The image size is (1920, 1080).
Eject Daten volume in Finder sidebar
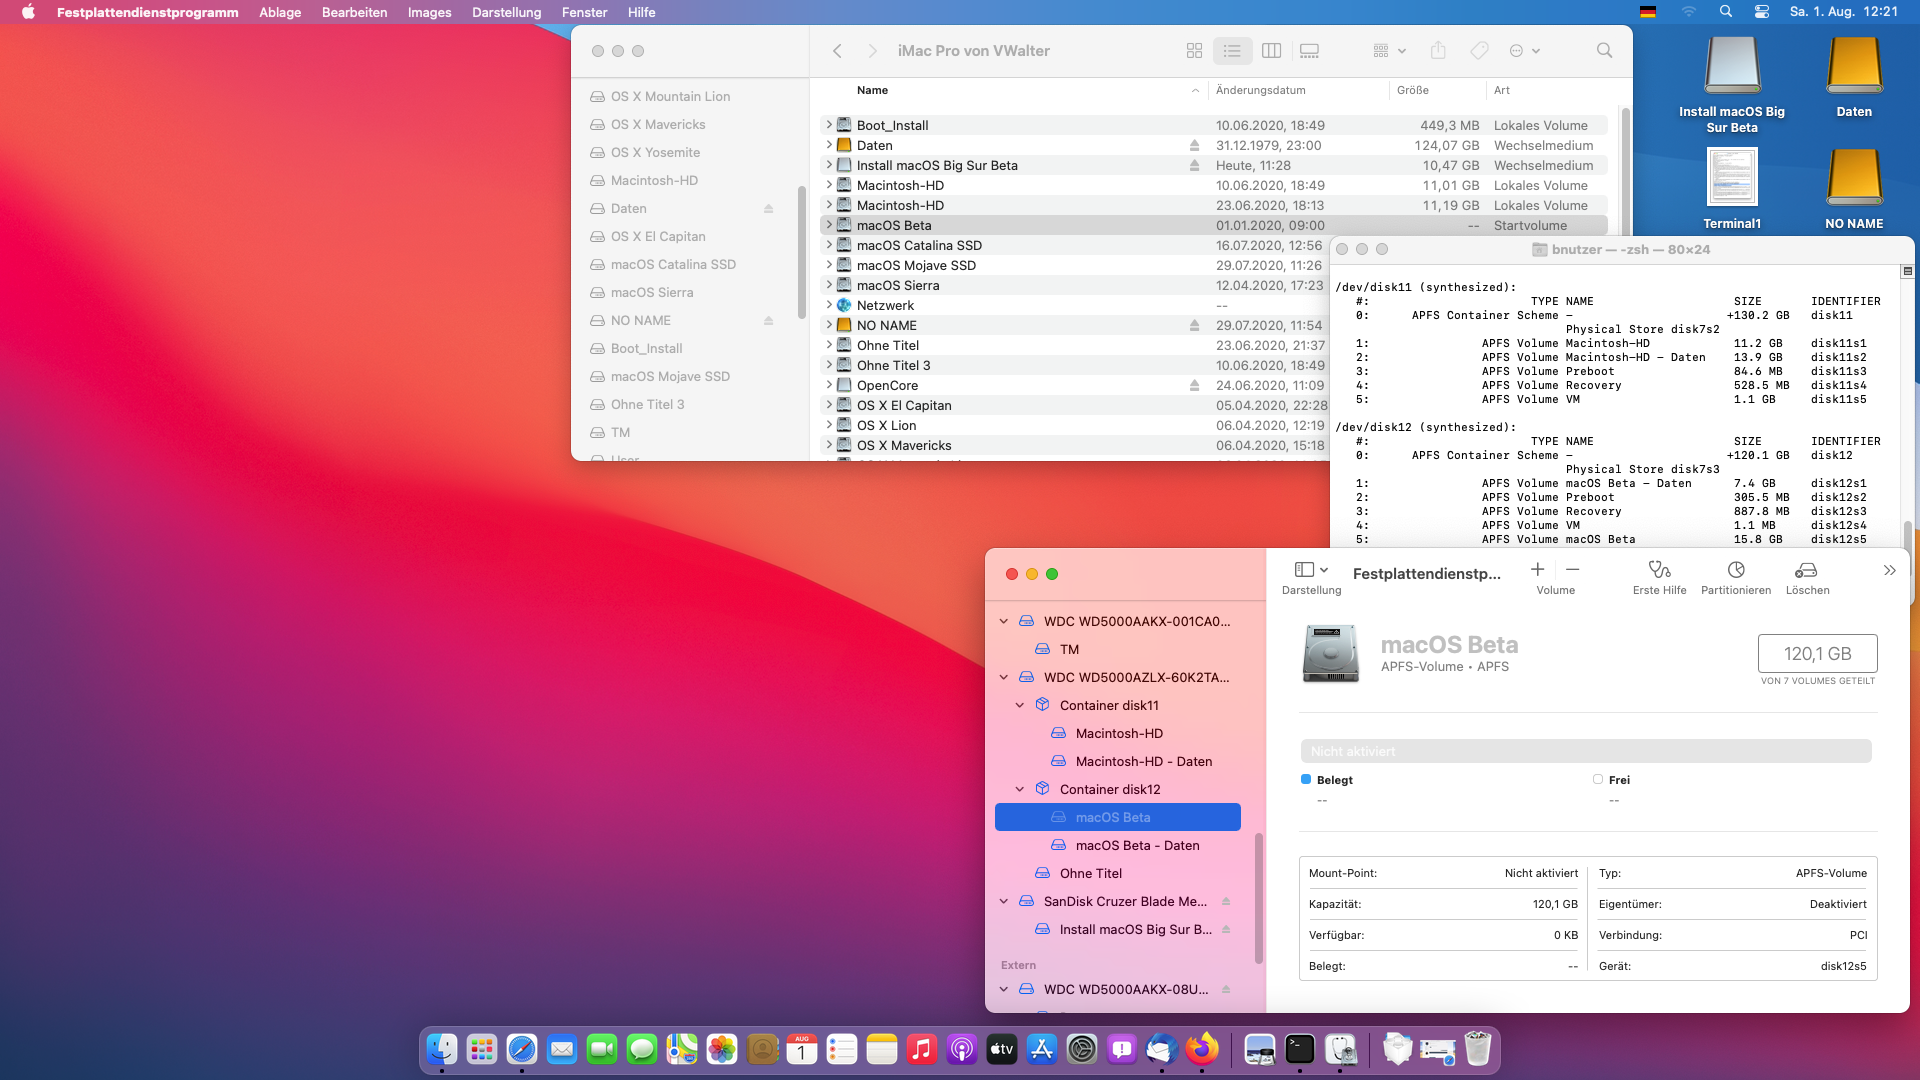pos(768,209)
